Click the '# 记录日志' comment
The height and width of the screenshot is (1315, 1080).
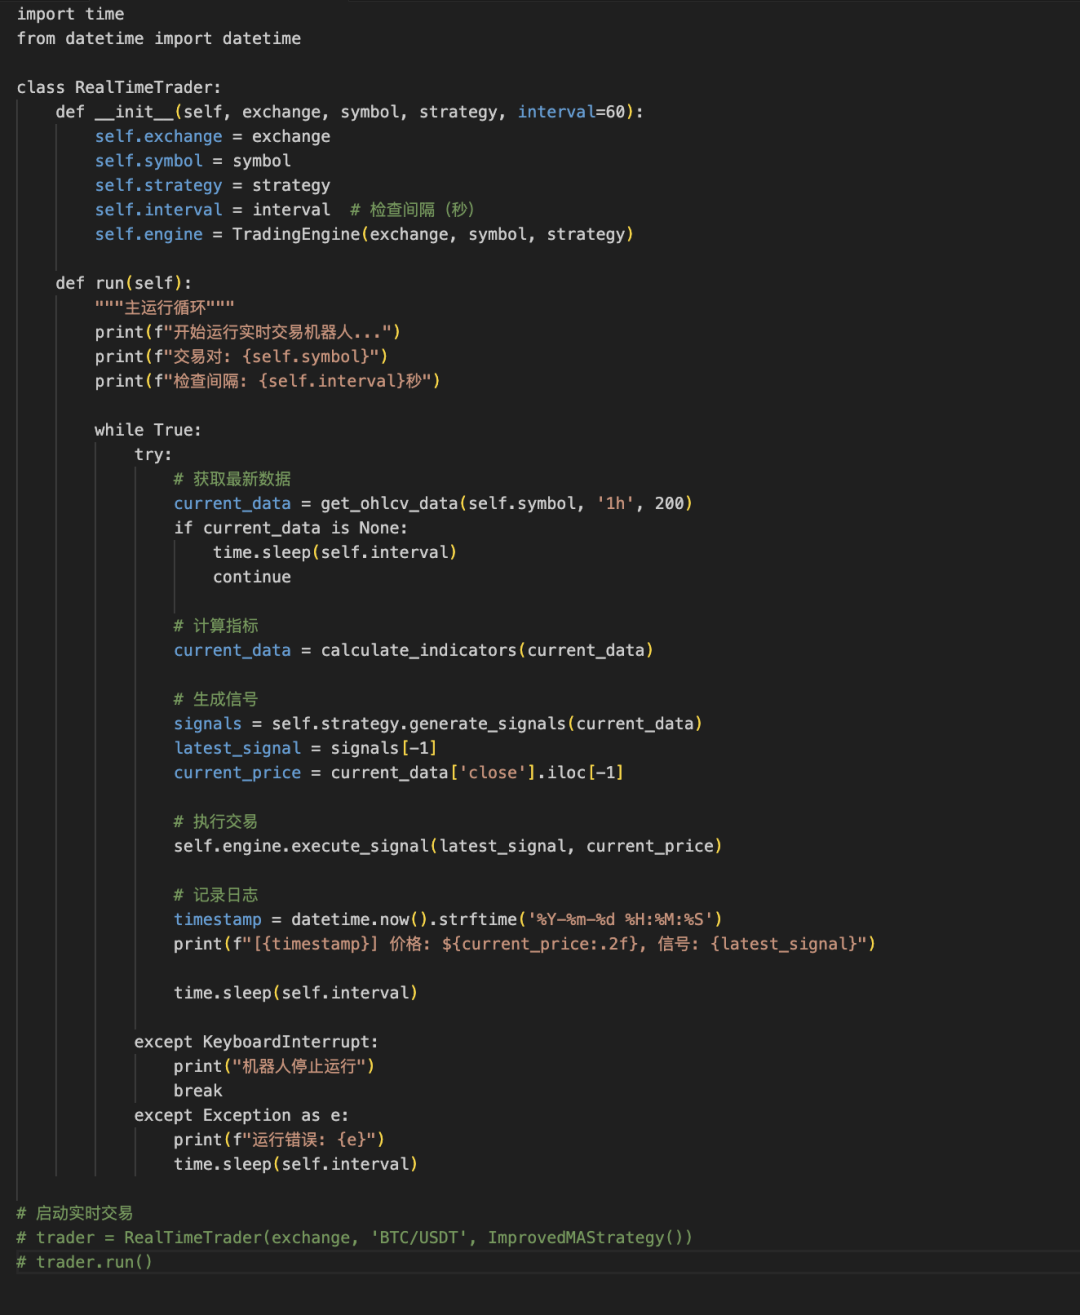click(x=216, y=895)
